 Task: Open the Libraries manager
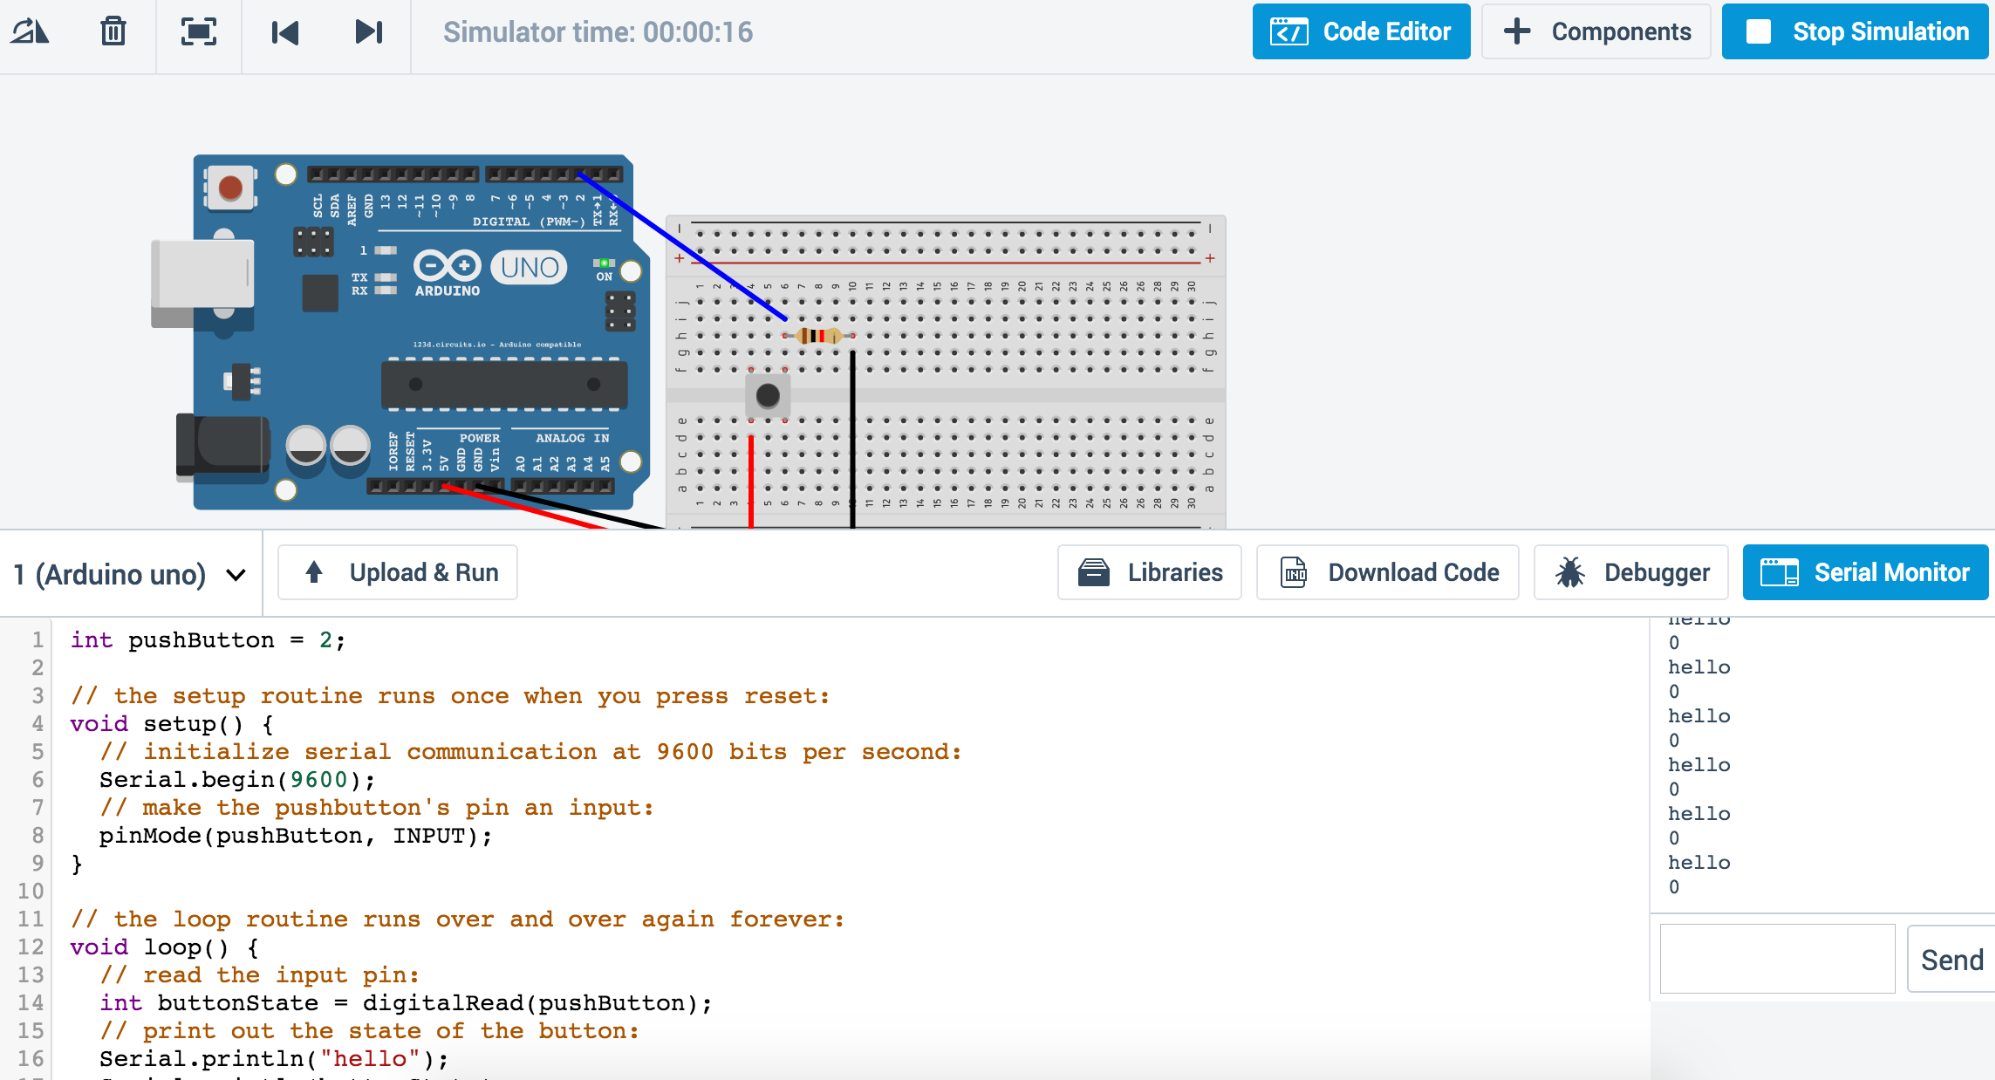(x=1149, y=572)
